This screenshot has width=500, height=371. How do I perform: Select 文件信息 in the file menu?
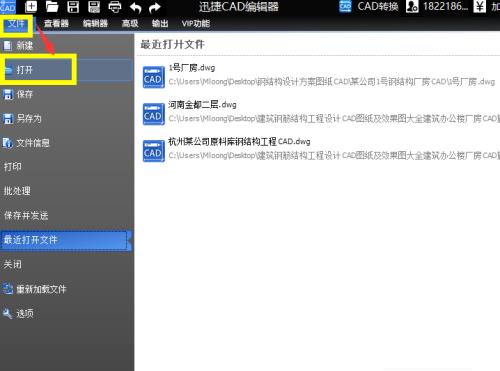click(x=67, y=143)
